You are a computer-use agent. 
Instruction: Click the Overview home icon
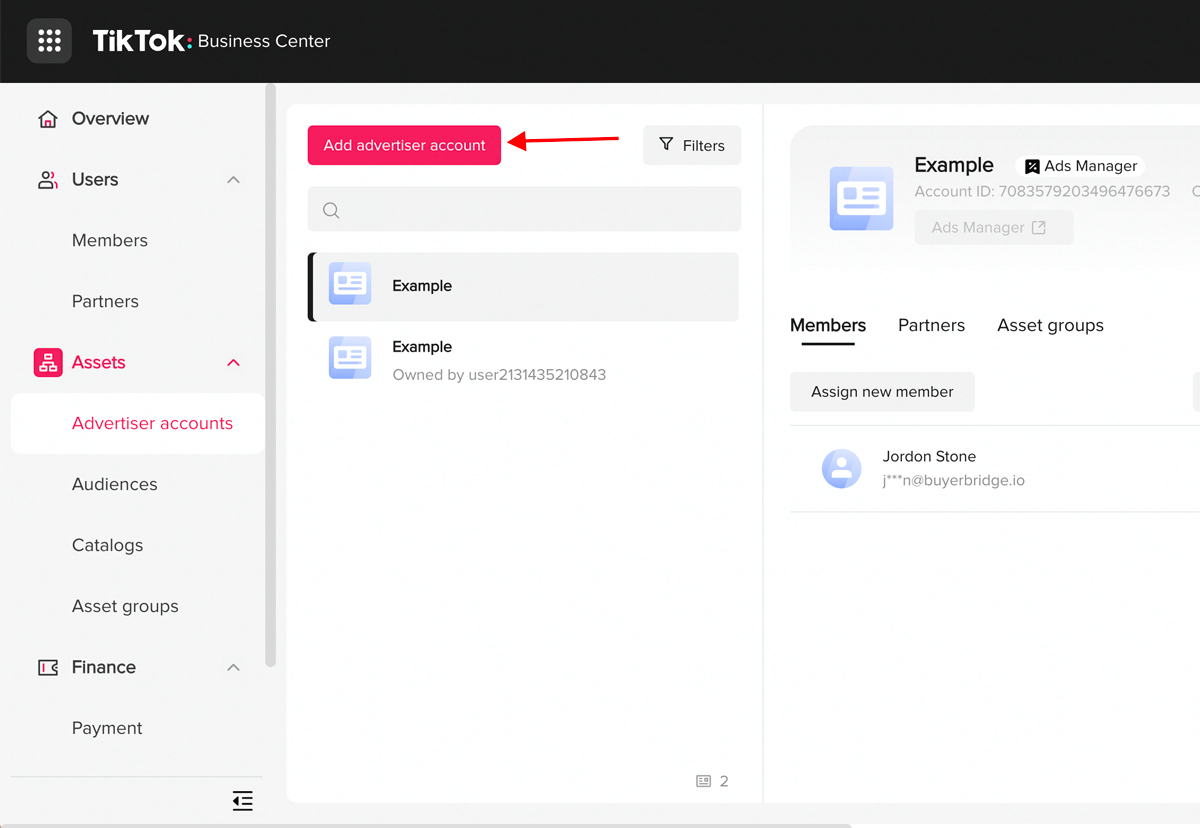[x=47, y=119]
